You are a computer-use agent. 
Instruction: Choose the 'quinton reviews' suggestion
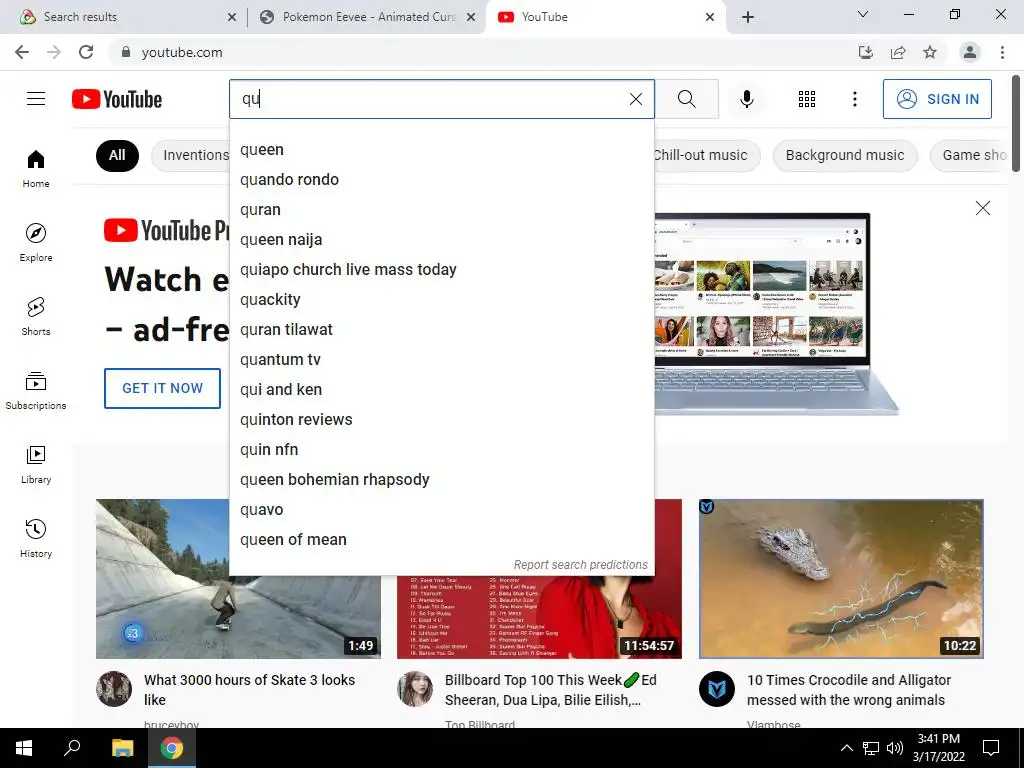[441, 420]
